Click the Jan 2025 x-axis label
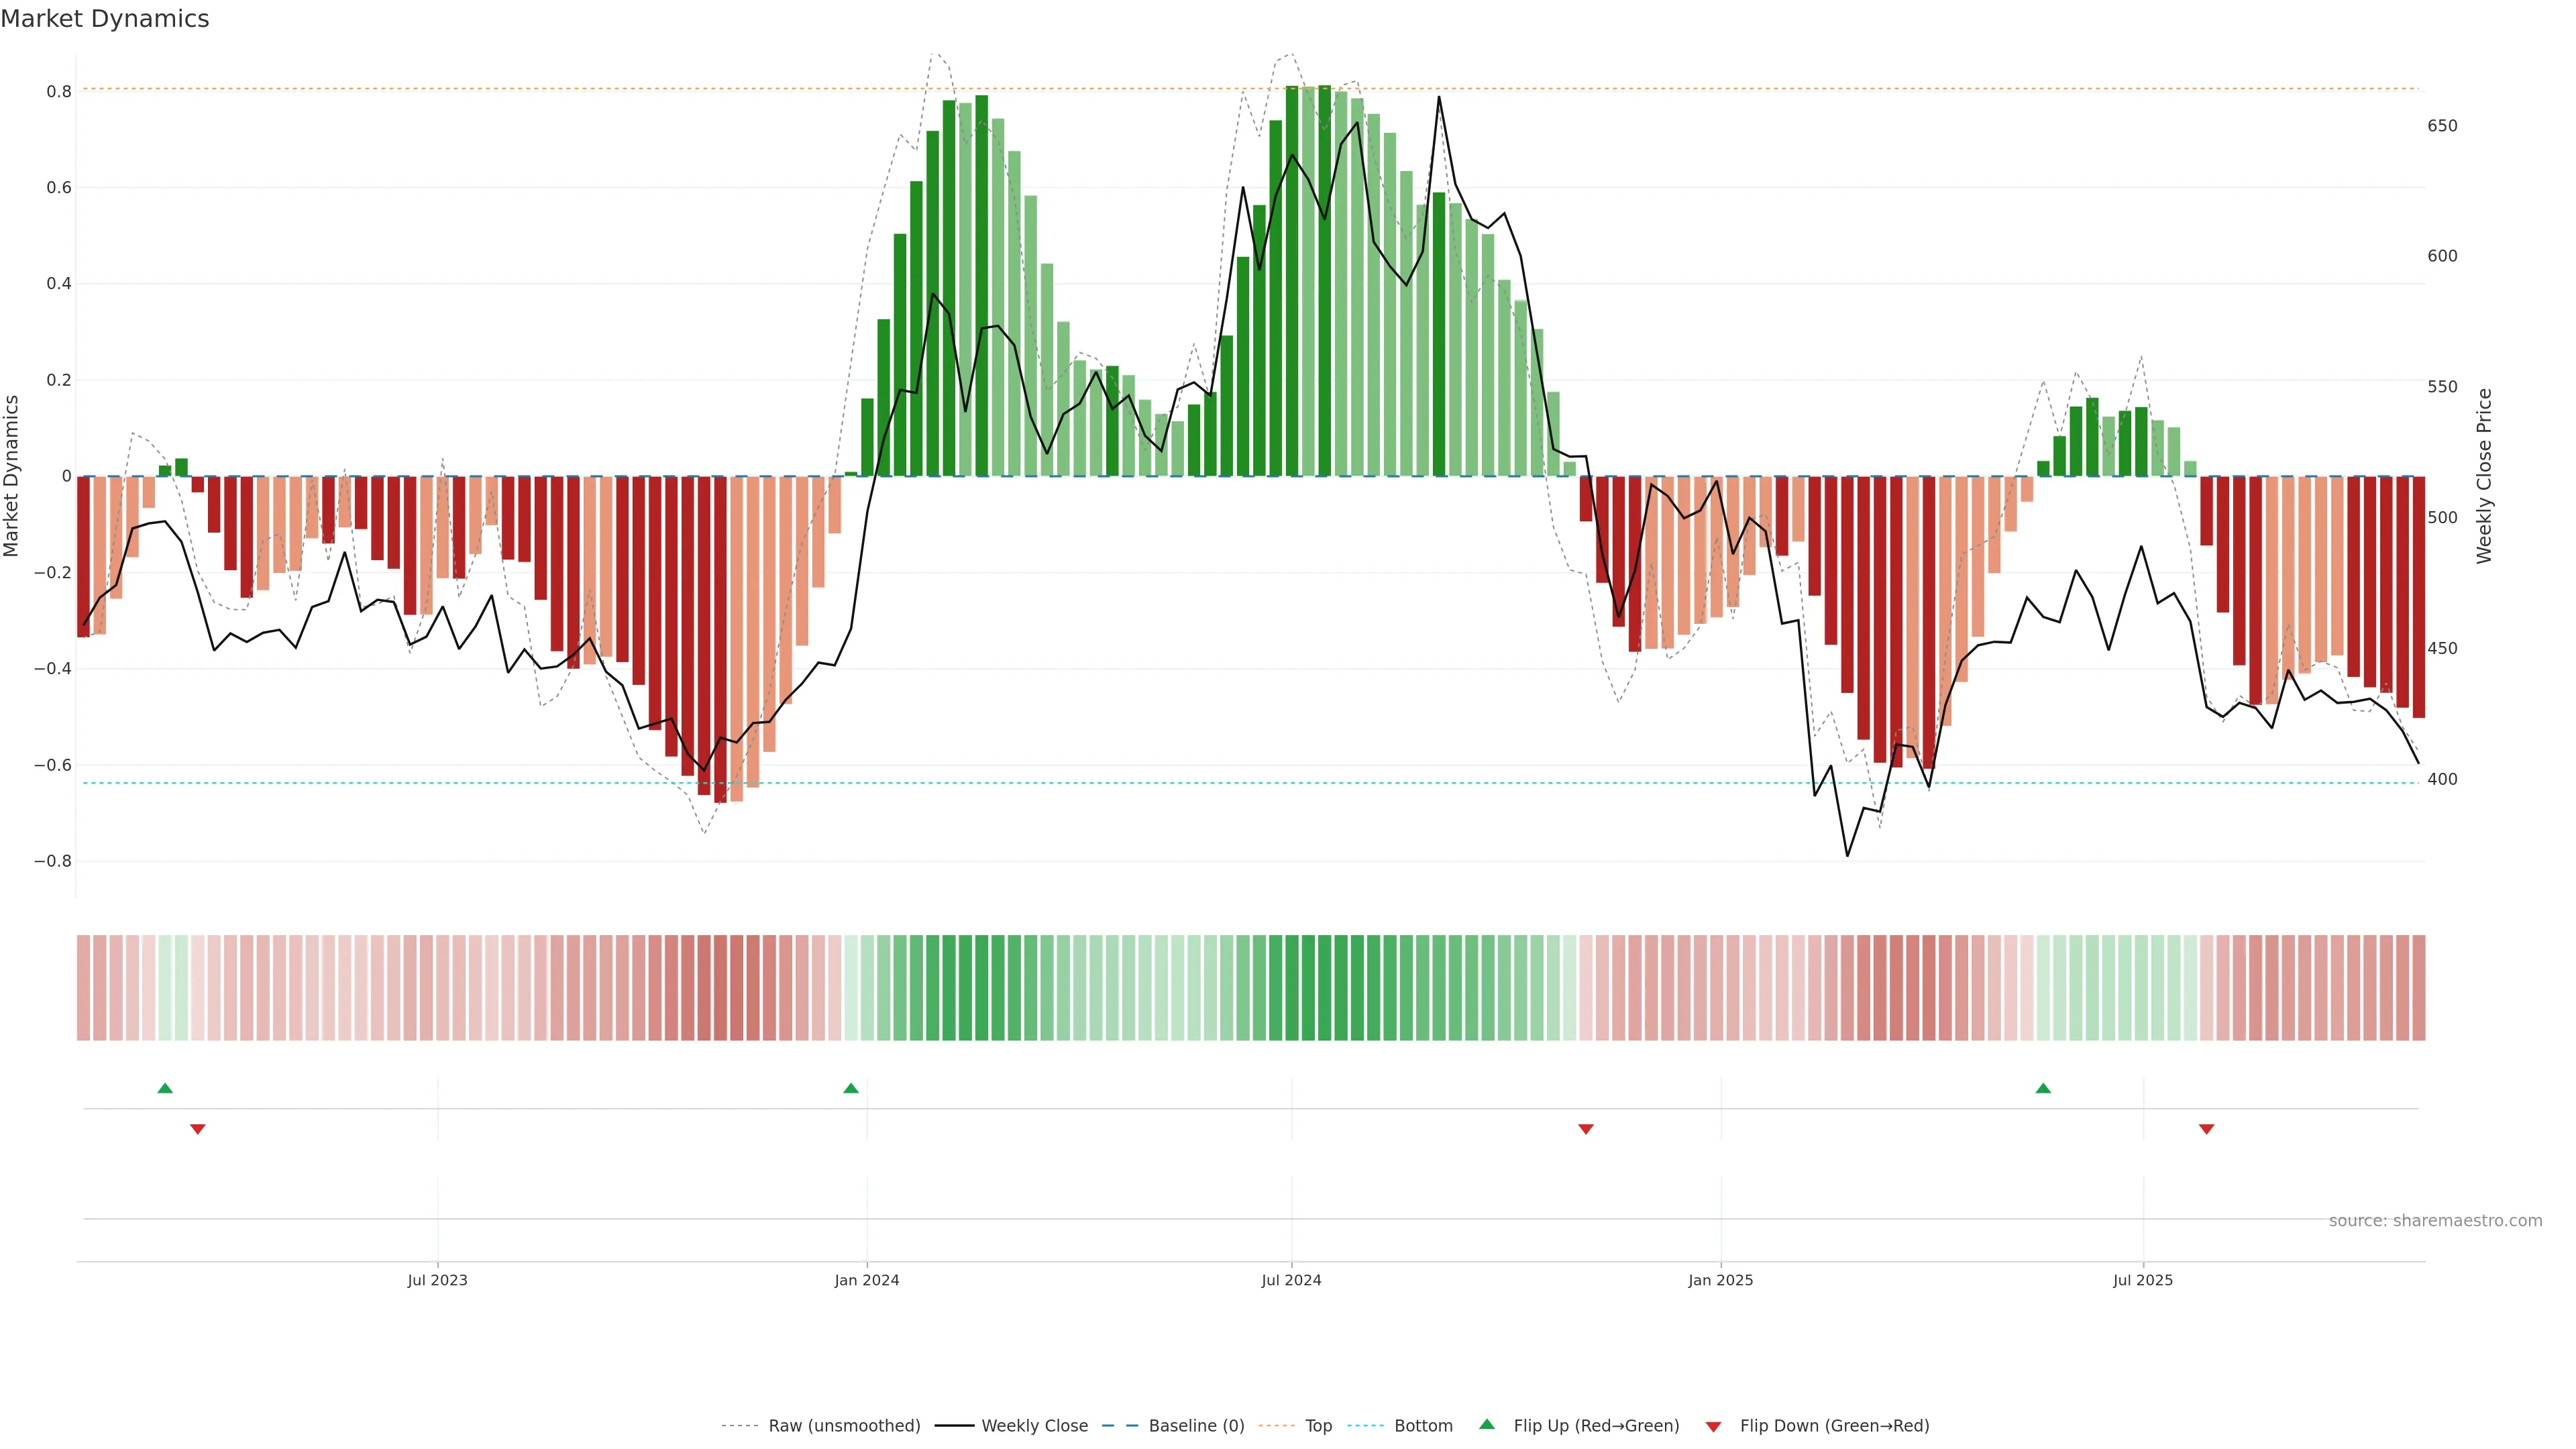The image size is (2576, 1449). click(1720, 1280)
